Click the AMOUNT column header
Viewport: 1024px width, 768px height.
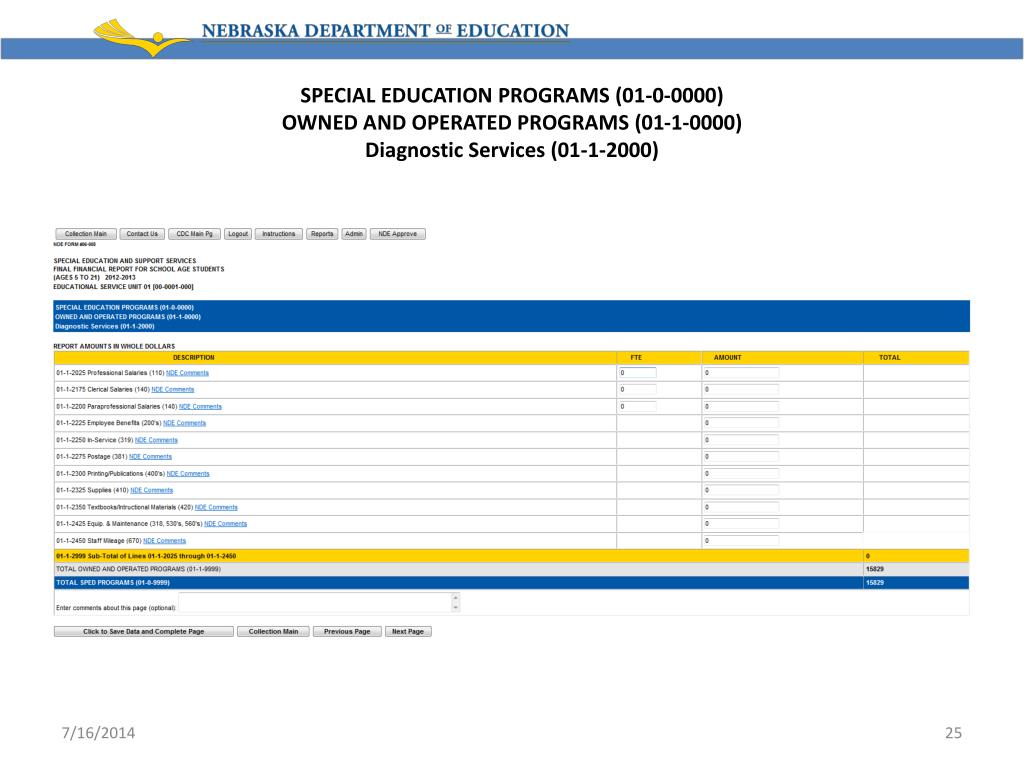[x=728, y=358]
